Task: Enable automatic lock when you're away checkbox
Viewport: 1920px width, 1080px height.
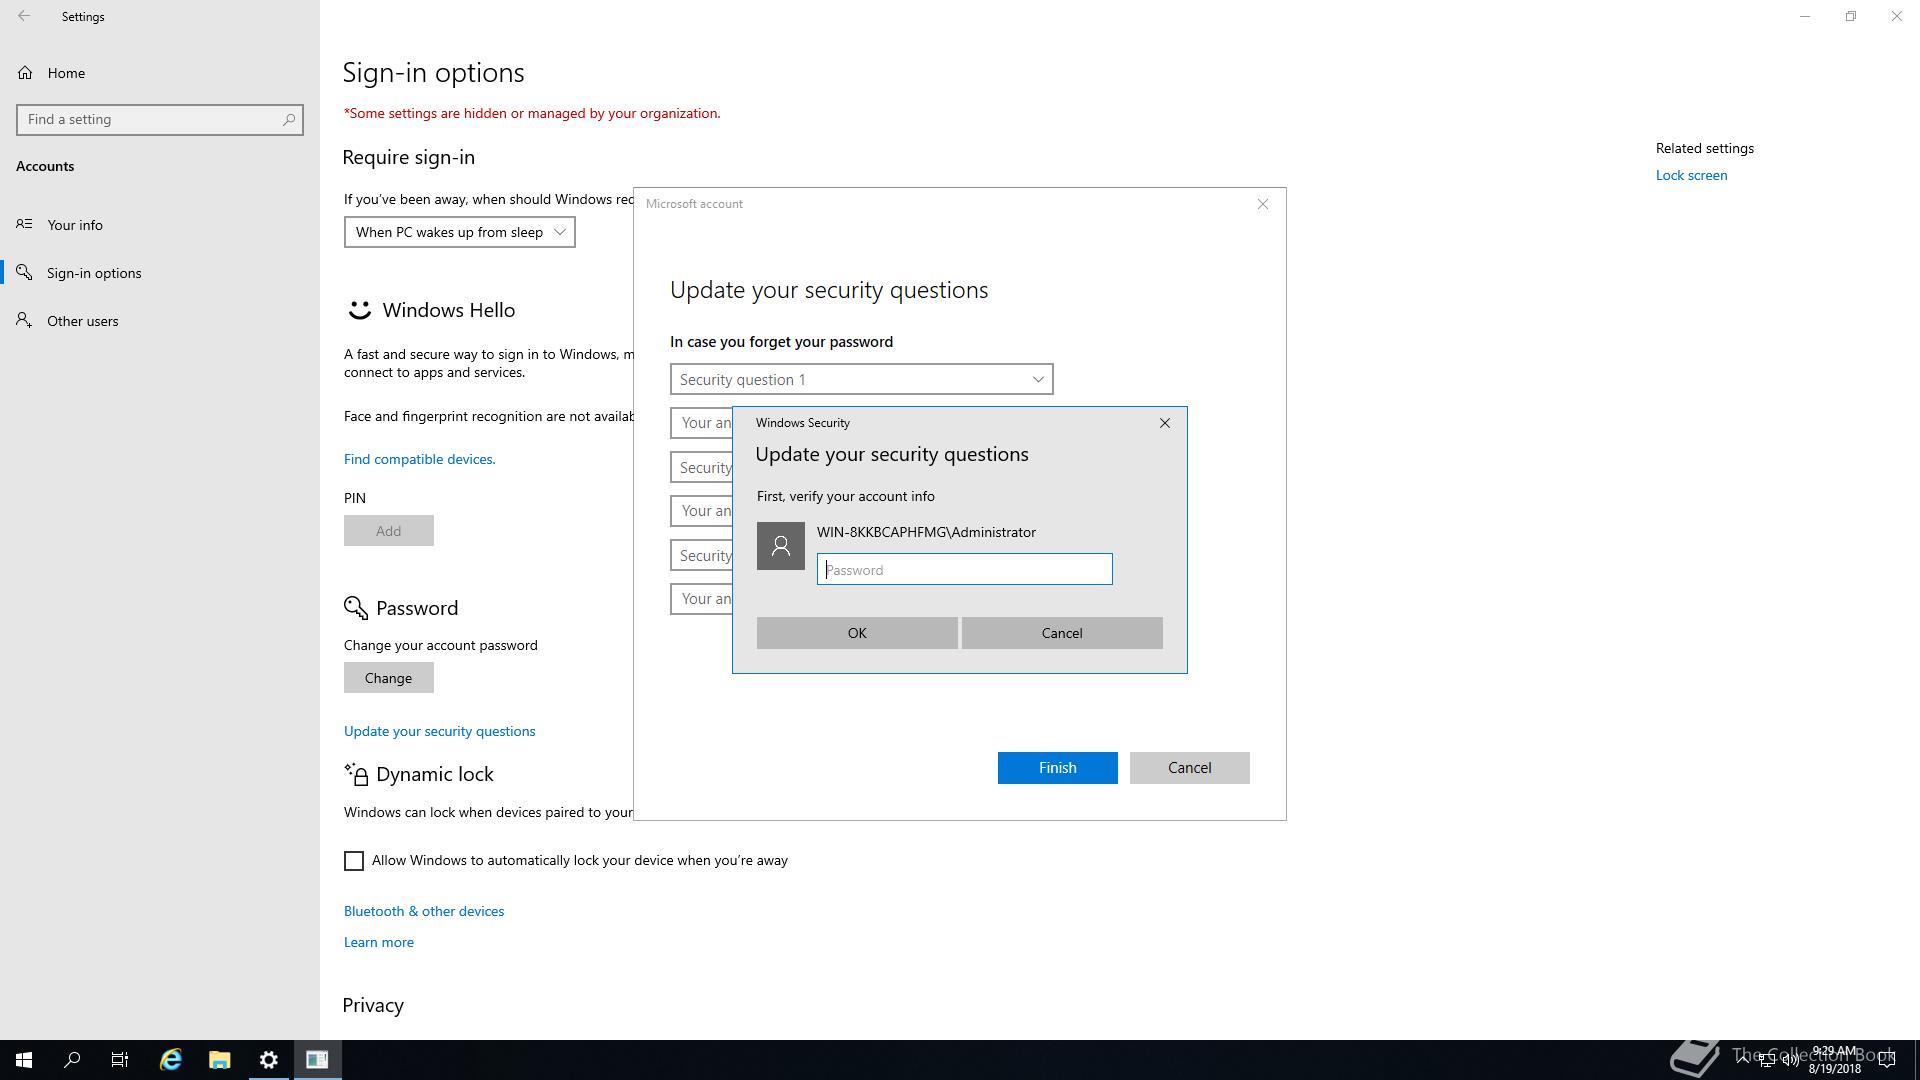Action: pyautogui.click(x=354, y=861)
